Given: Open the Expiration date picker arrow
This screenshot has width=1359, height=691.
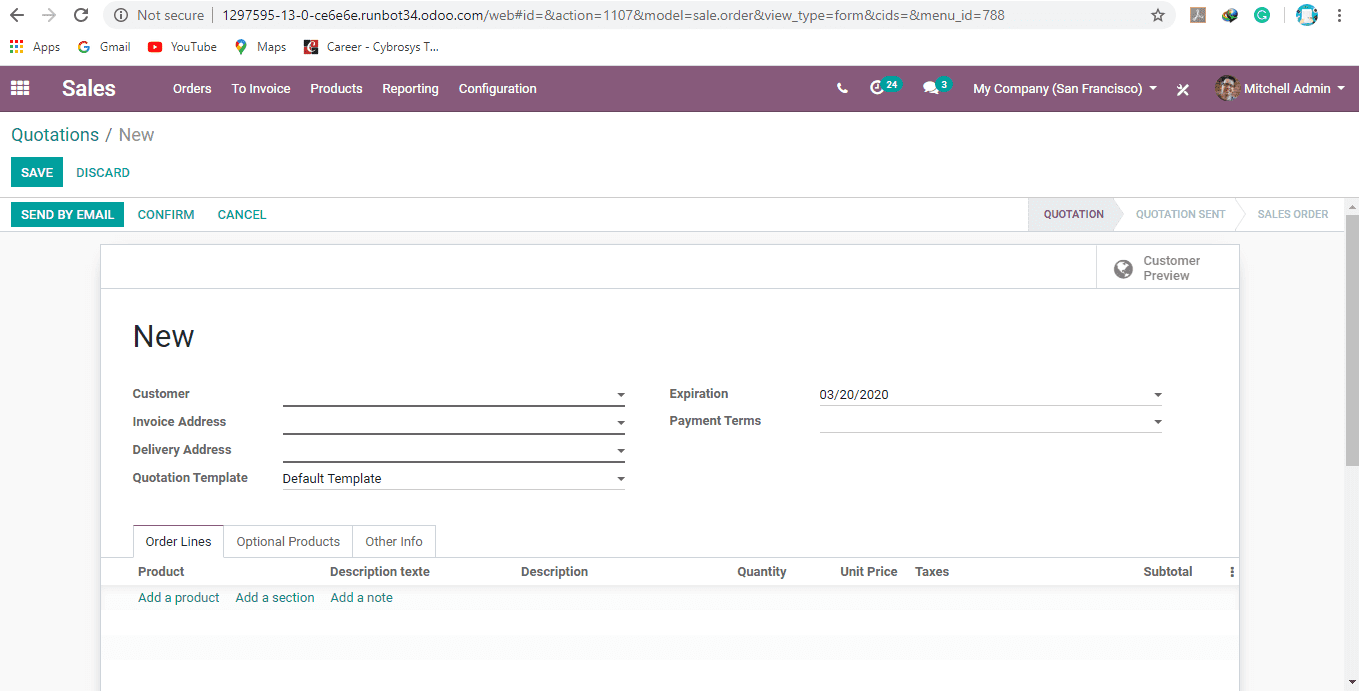Looking at the screenshot, I should click(1158, 395).
